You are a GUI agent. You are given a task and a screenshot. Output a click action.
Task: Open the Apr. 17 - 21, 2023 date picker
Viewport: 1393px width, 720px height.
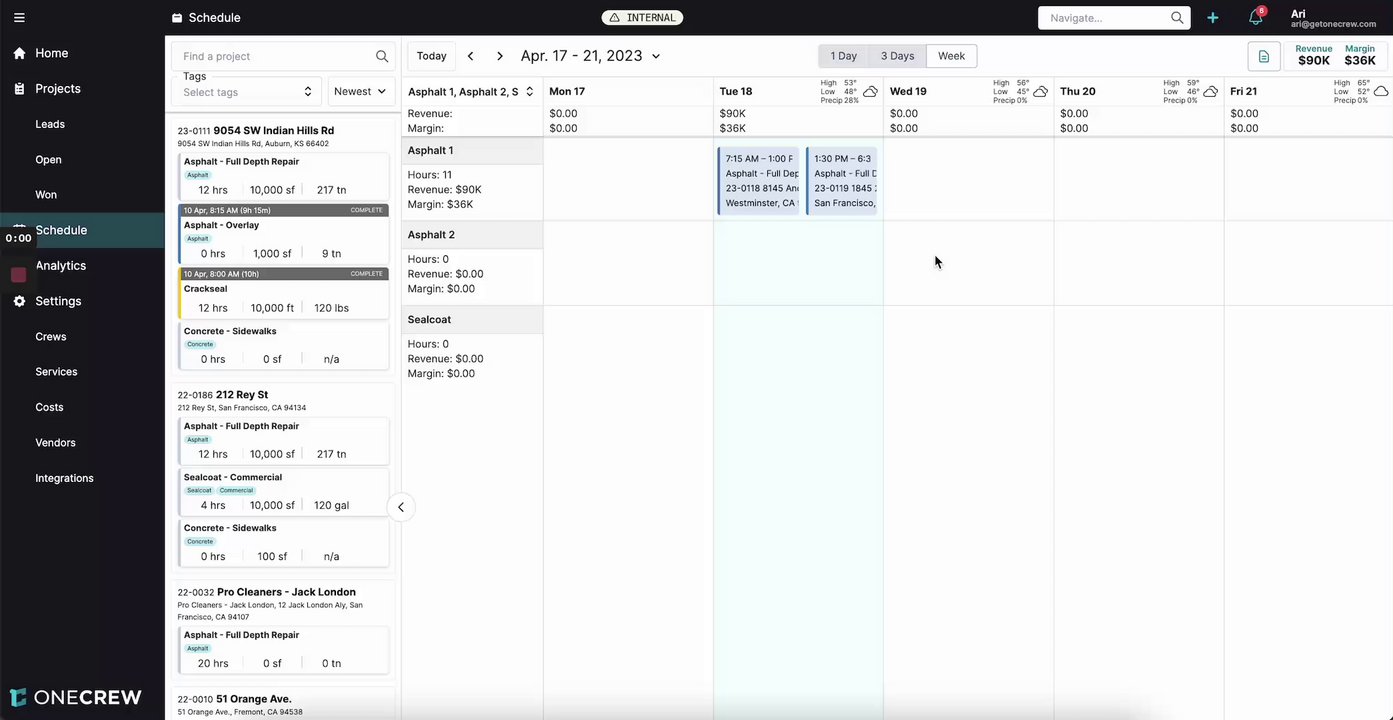pos(590,56)
